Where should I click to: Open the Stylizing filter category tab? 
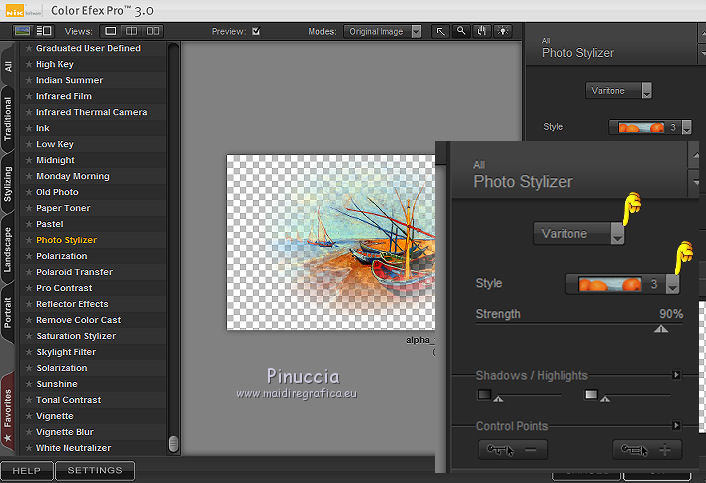tap(8, 184)
